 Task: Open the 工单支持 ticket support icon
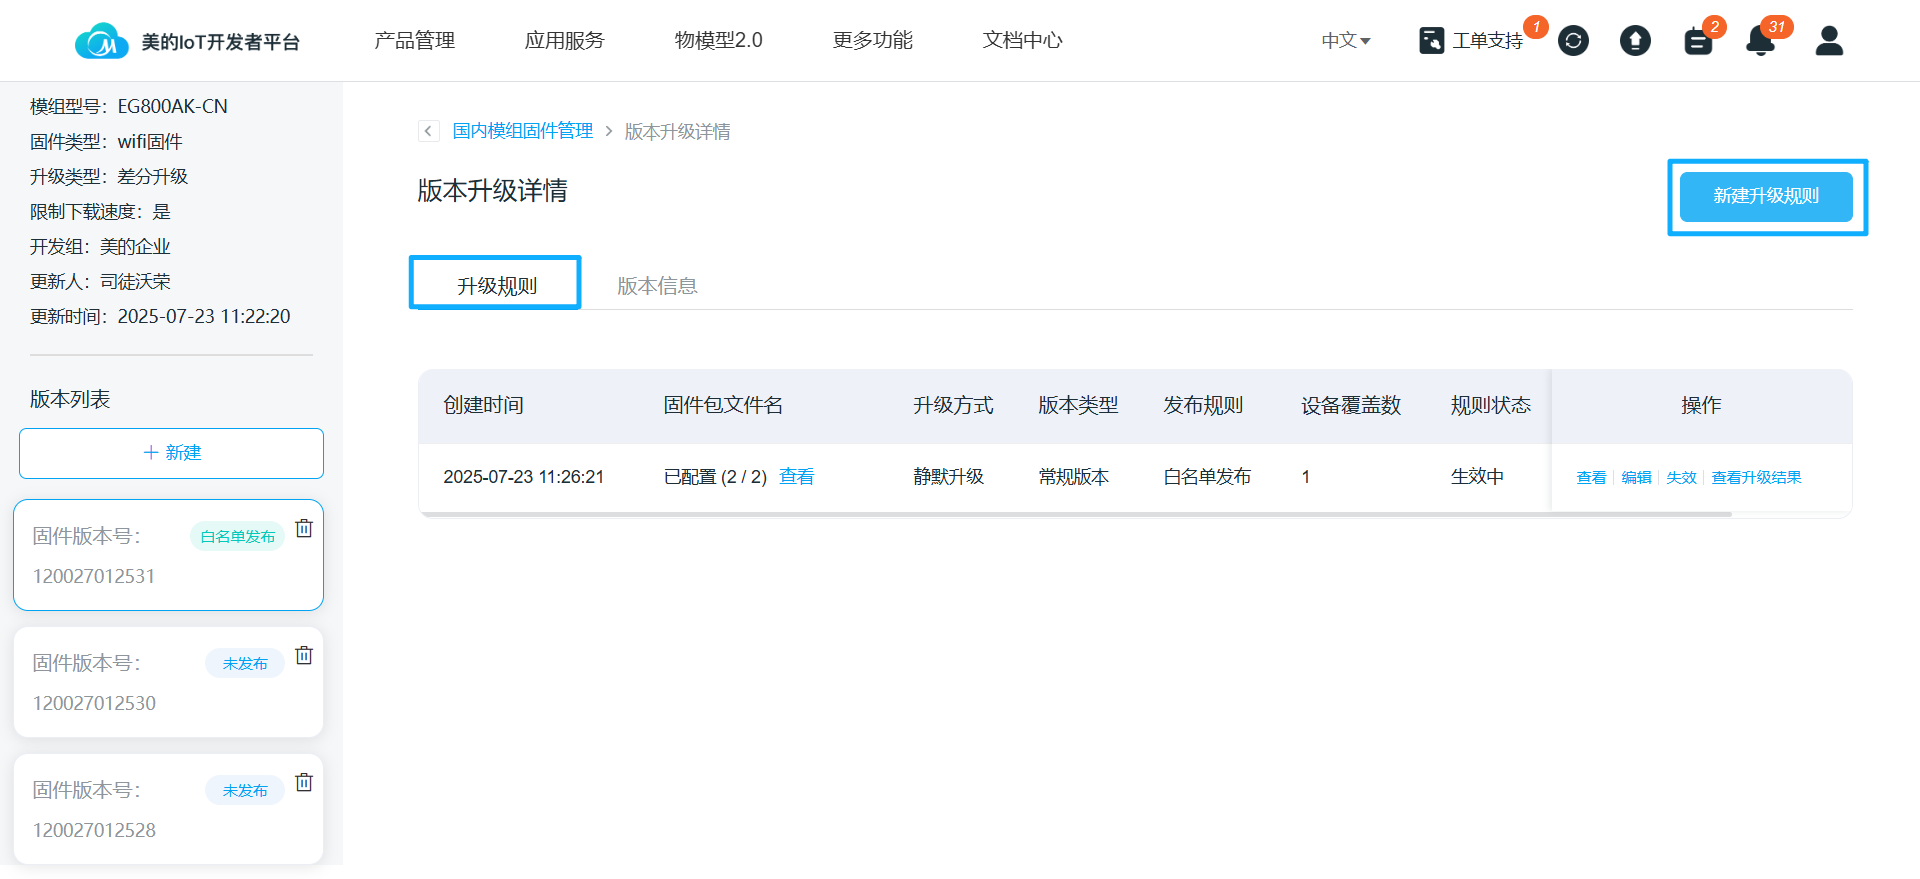1432,41
